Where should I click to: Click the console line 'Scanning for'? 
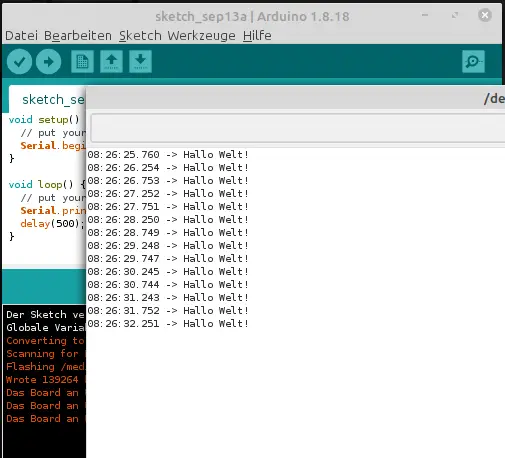pyautogui.click(x=43, y=354)
